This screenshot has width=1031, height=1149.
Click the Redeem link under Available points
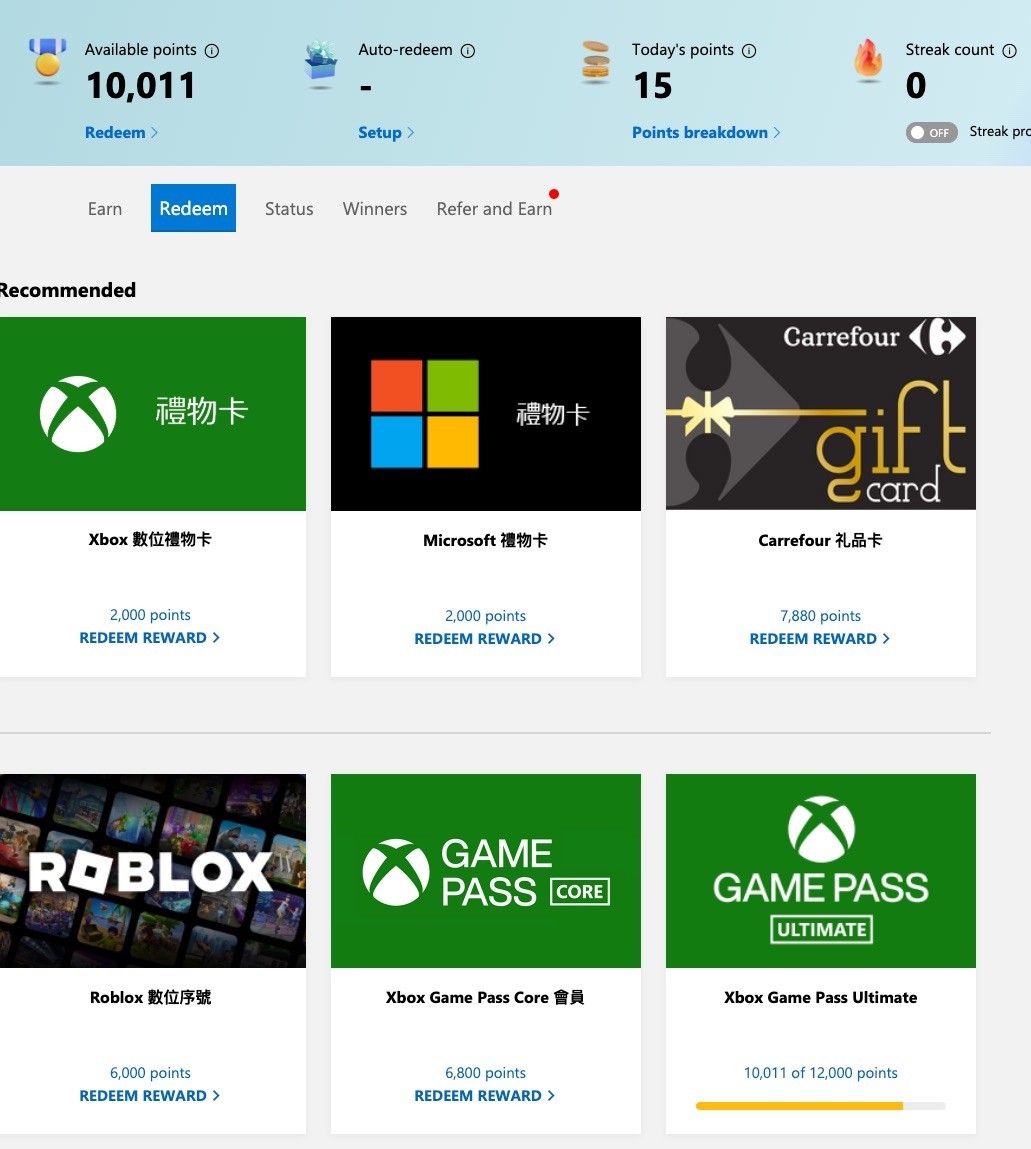coord(122,133)
